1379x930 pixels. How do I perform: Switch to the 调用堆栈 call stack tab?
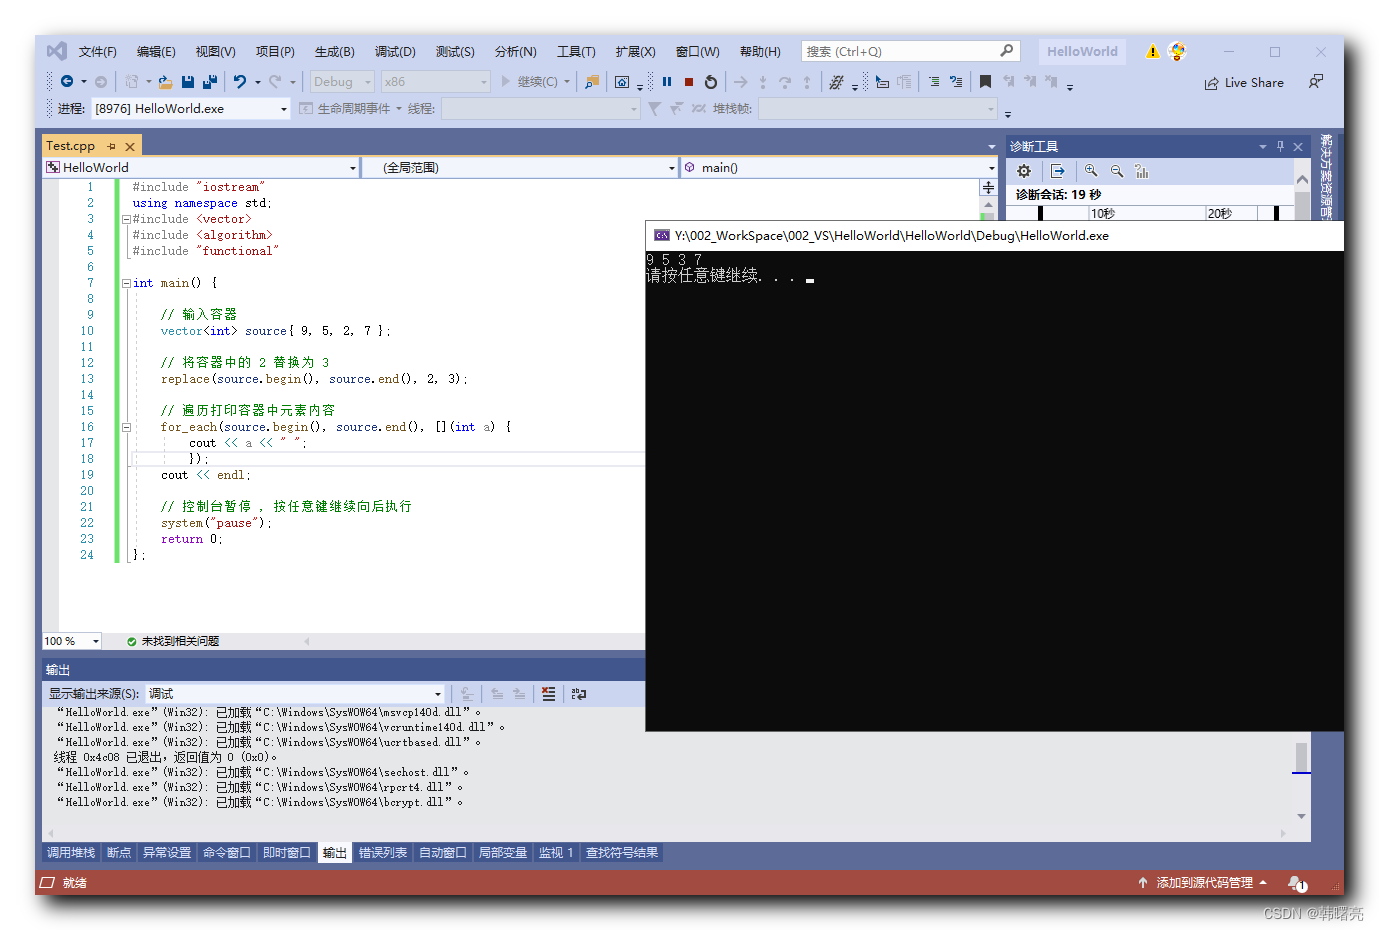(71, 853)
